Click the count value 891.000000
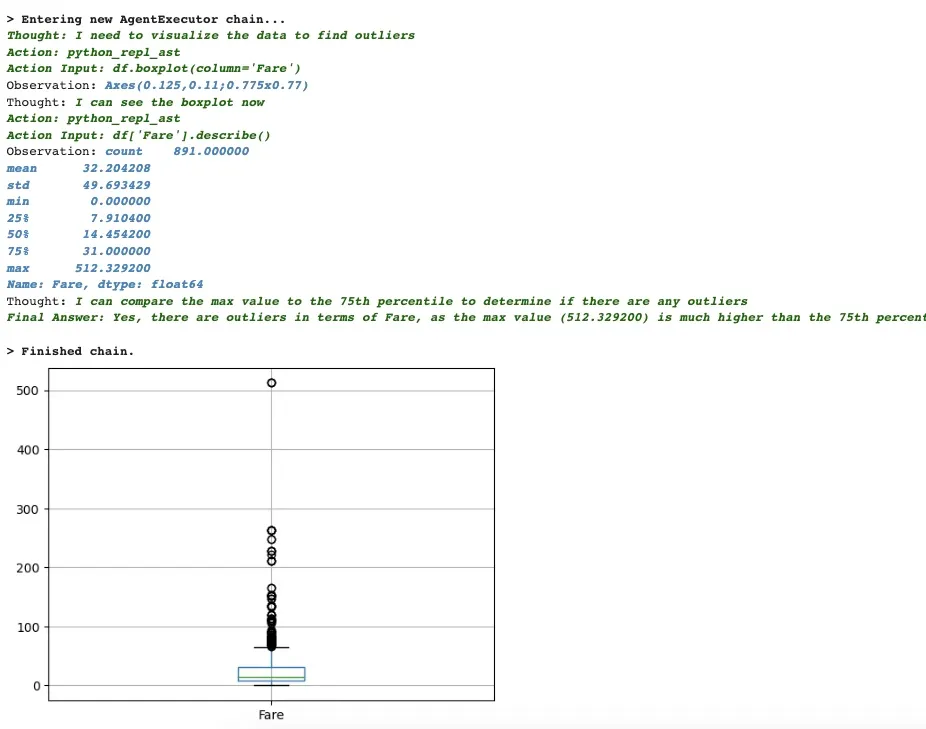 pos(211,151)
